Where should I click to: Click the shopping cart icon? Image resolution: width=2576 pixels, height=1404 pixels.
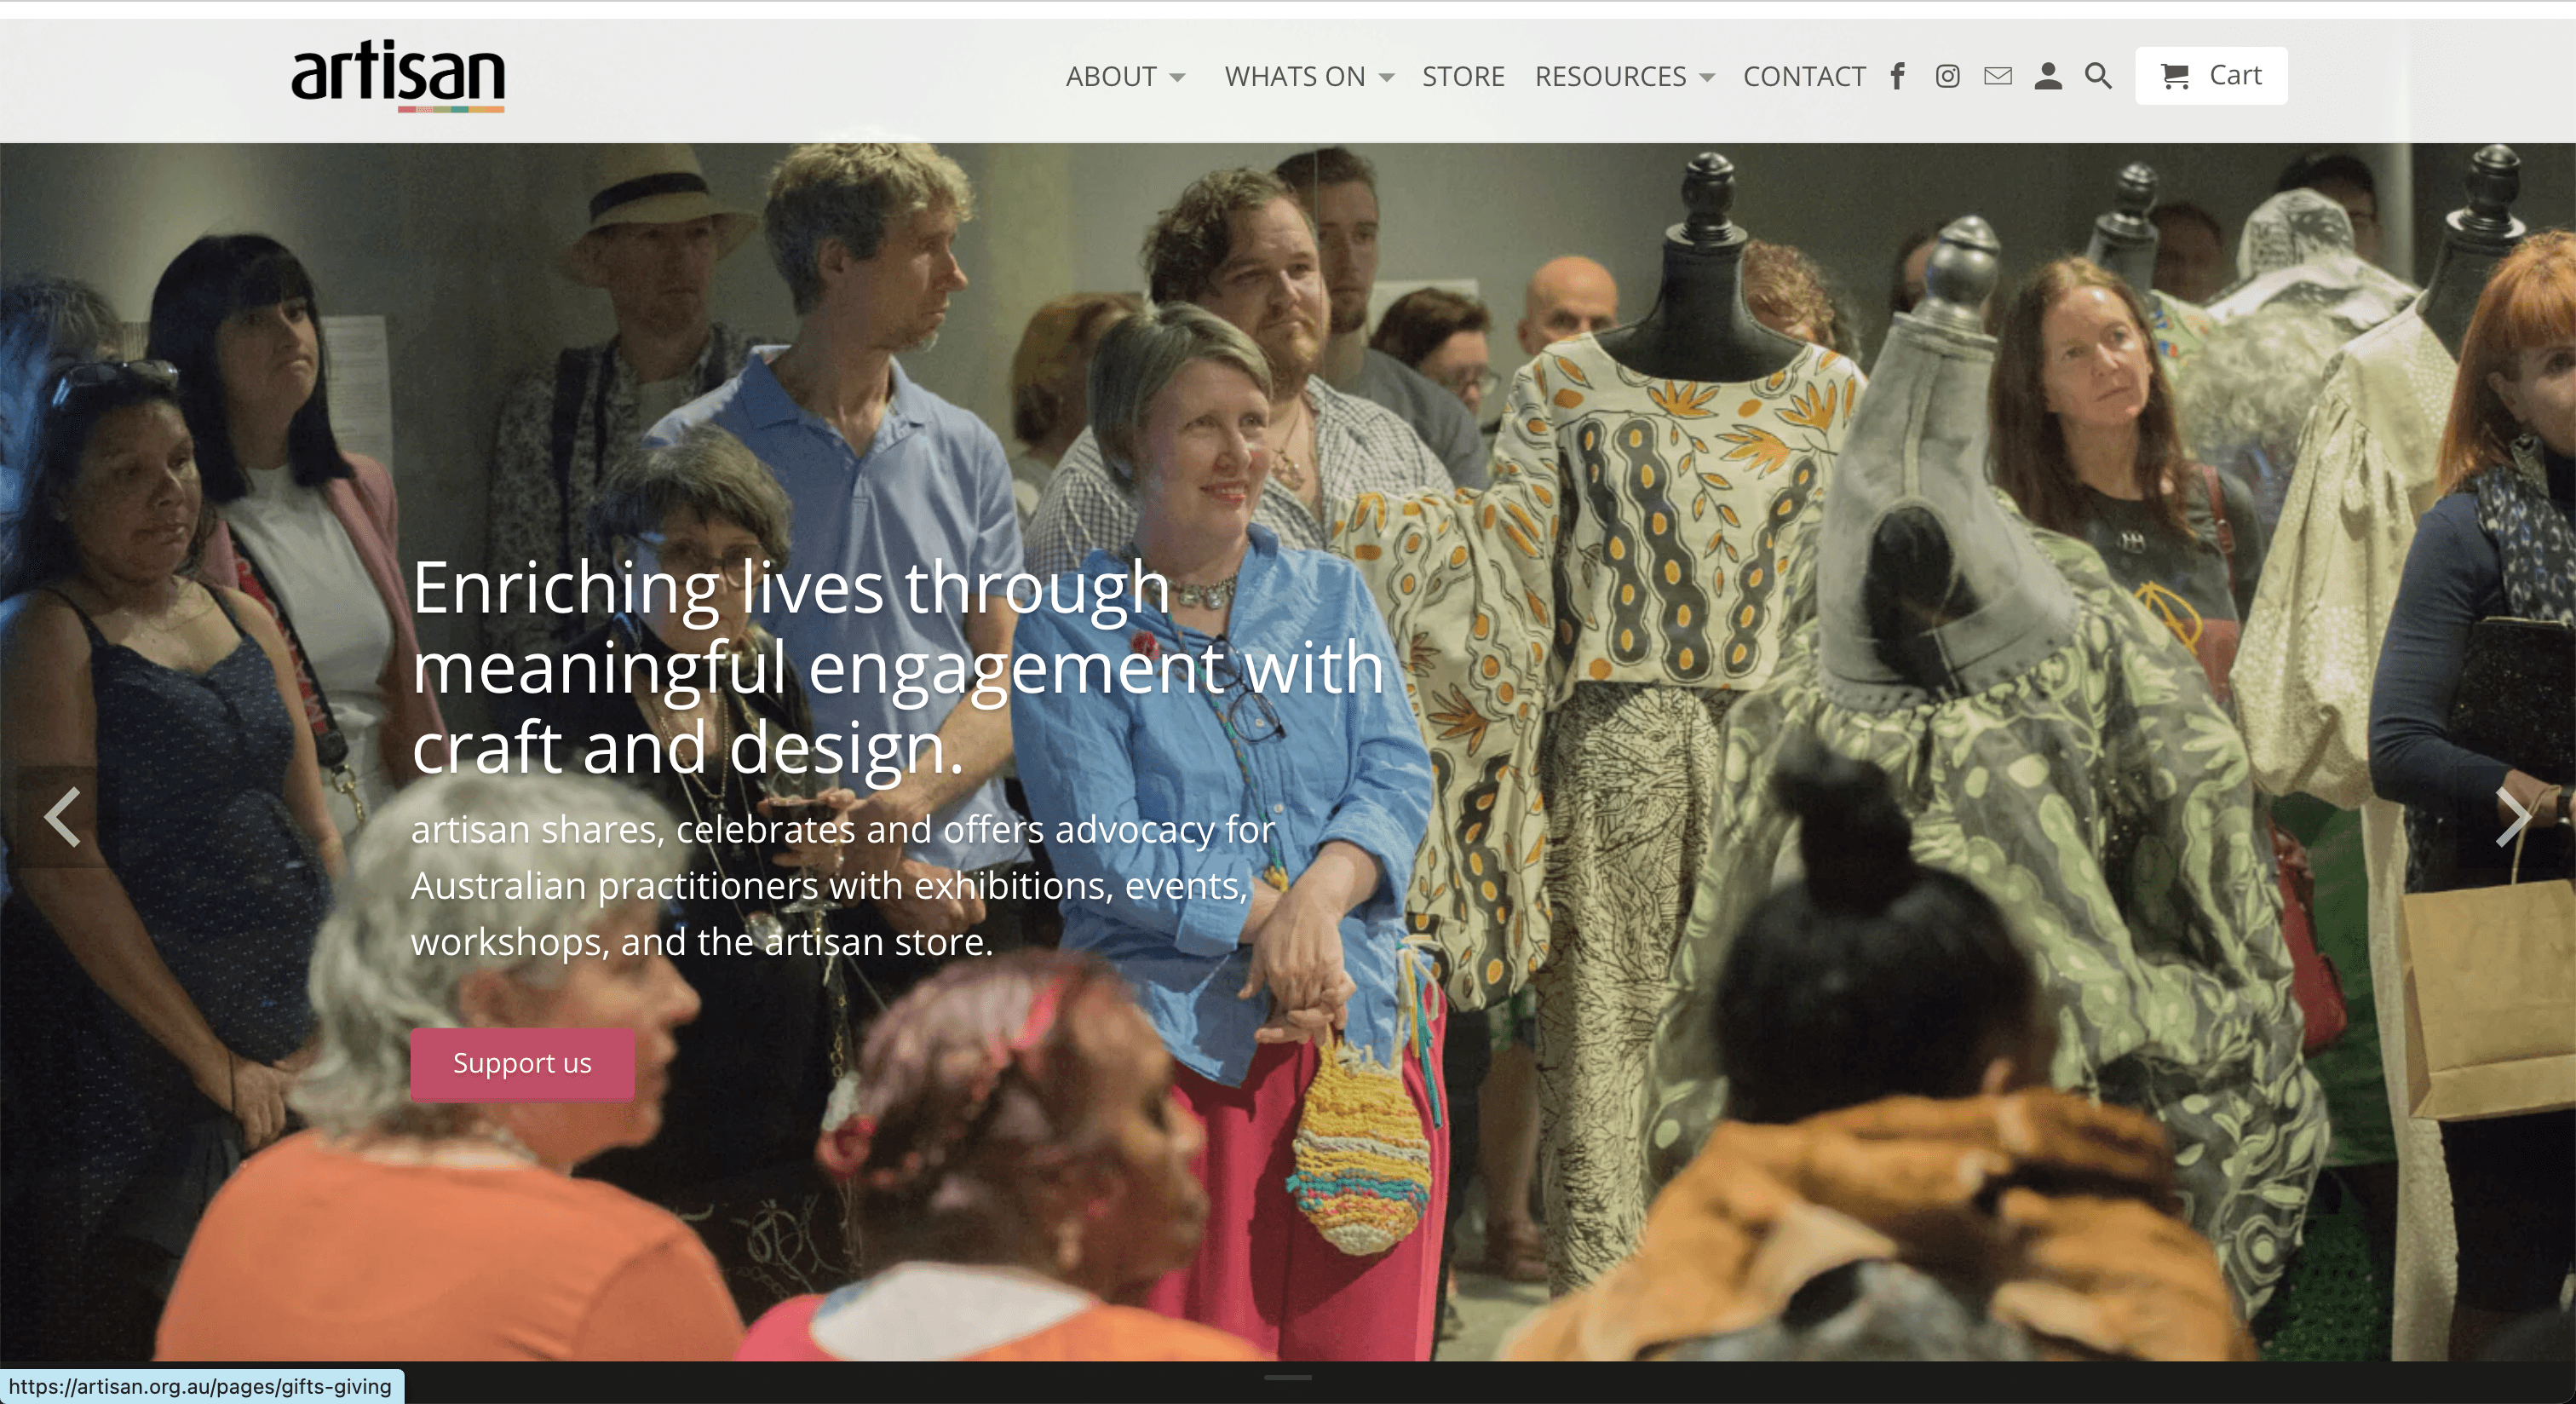coord(2174,76)
